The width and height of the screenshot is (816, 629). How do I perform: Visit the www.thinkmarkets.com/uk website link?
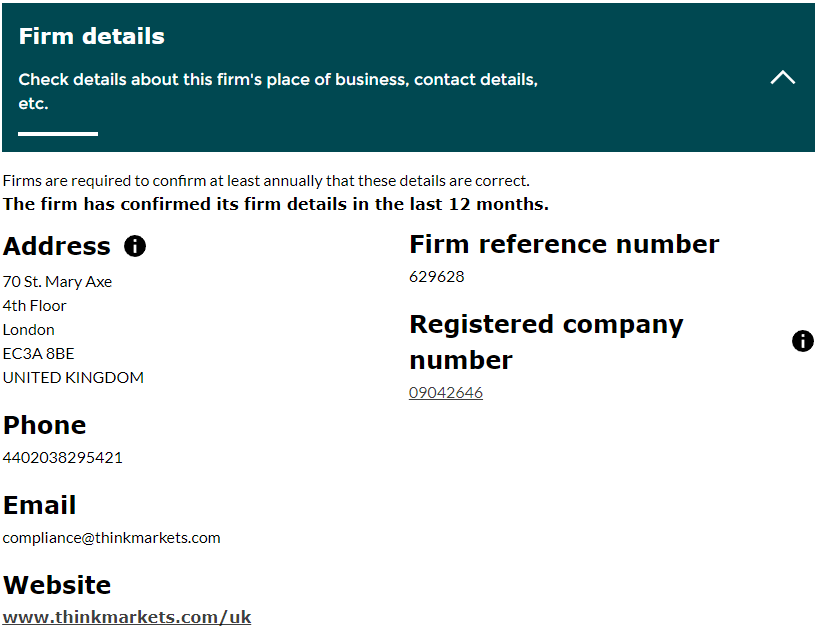tap(127, 617)
